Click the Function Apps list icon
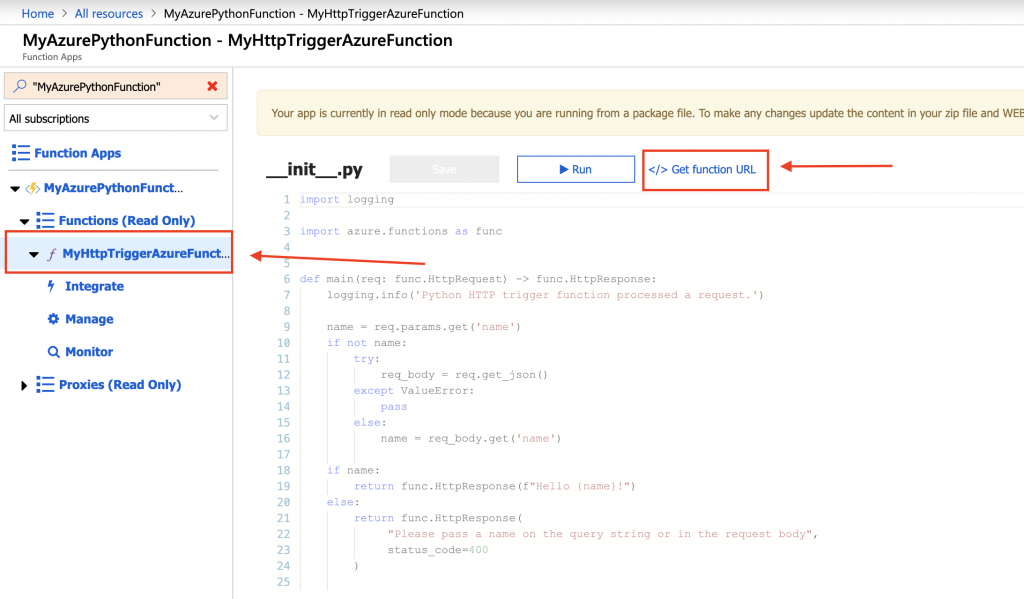Viewport: 1024px width, 599px height. (20, 153)
